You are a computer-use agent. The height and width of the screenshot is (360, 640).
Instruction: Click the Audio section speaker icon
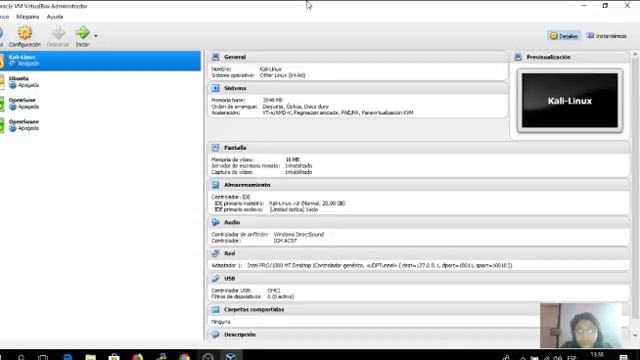[216, 222]
